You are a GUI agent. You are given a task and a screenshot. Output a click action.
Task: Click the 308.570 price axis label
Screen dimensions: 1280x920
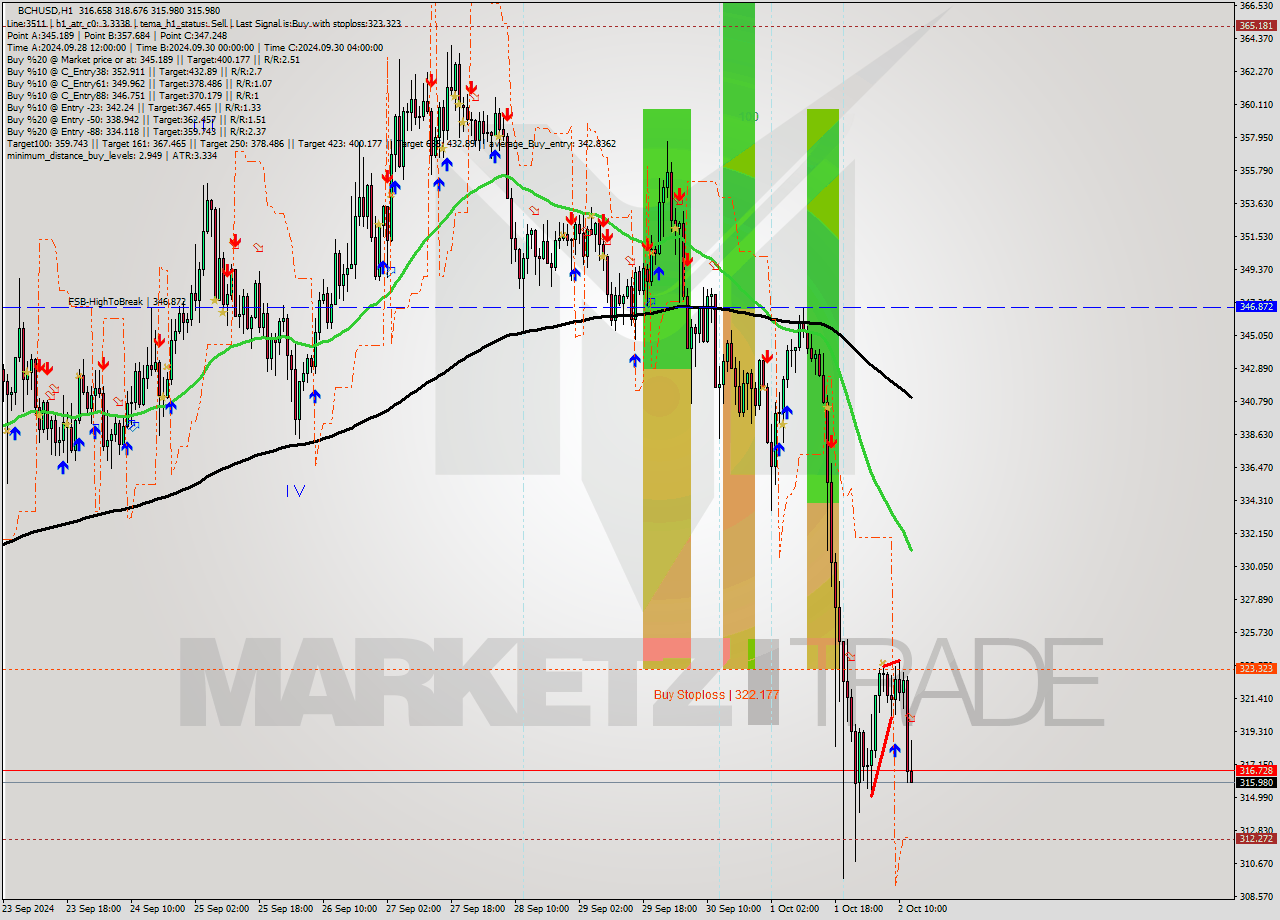pos(1257,896)
